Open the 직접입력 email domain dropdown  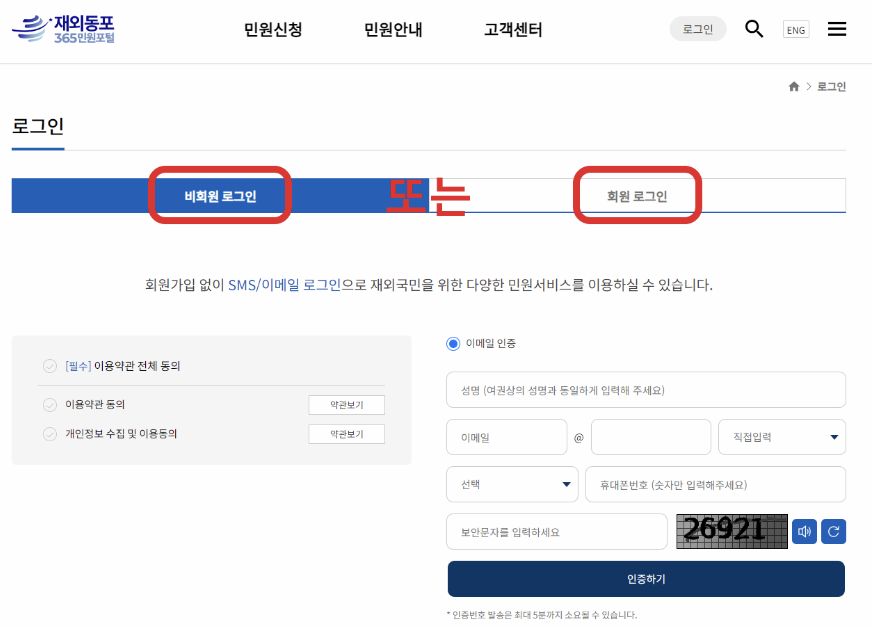781,437
